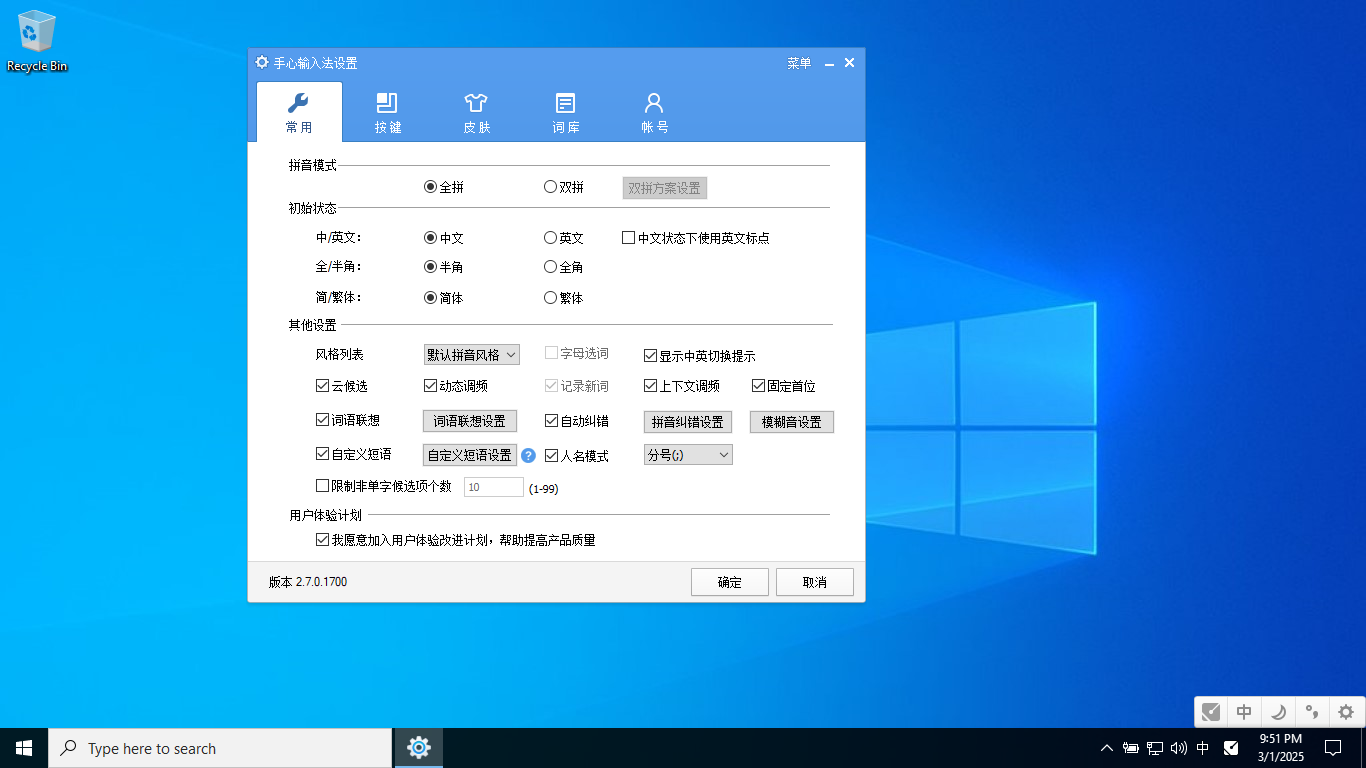Click taskbar search box
This screenshot has height=768, width=1366.
[220, 748]
